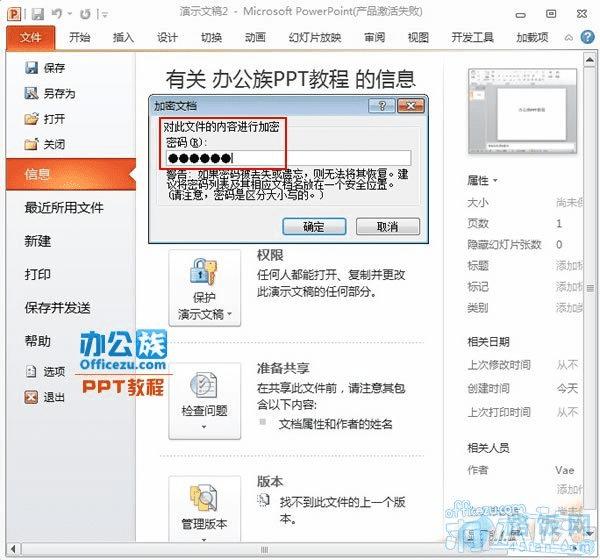Open the 审阅 ribbon tab
The height and width of the screenshot is (560, 600).
[x=375, y=38]
